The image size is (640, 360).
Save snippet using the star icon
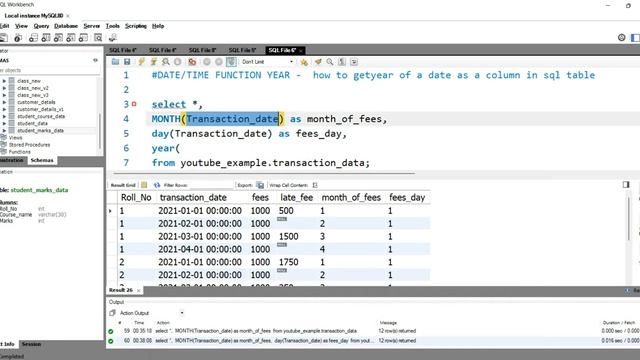304,62
